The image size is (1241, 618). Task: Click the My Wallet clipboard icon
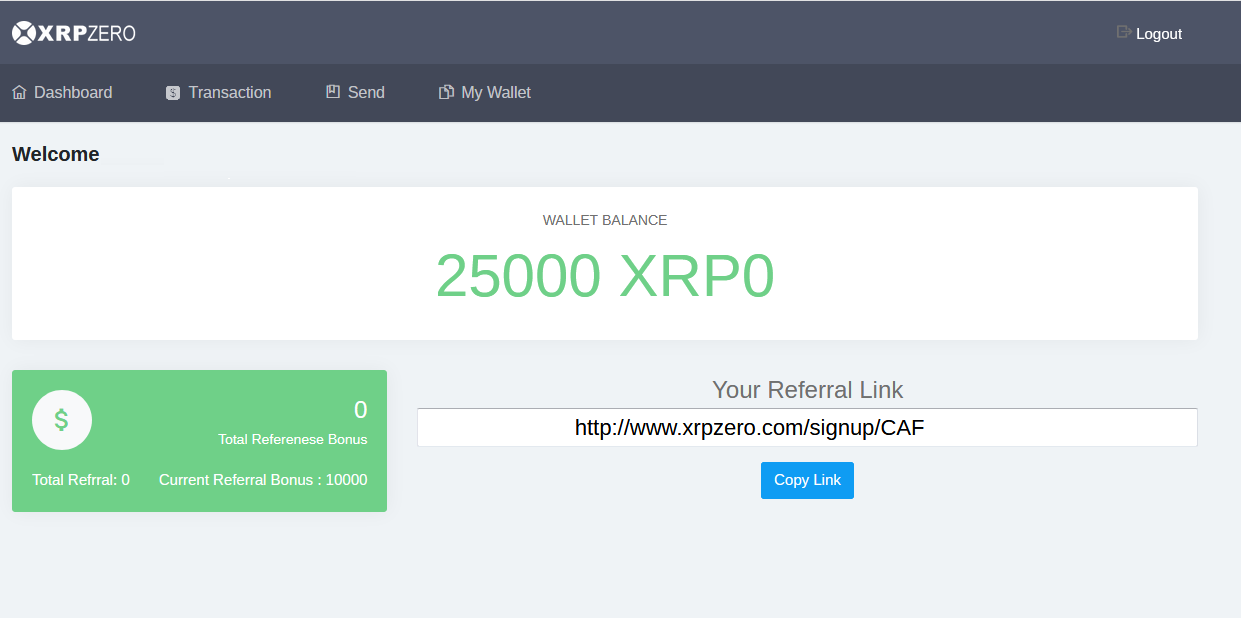446,92
